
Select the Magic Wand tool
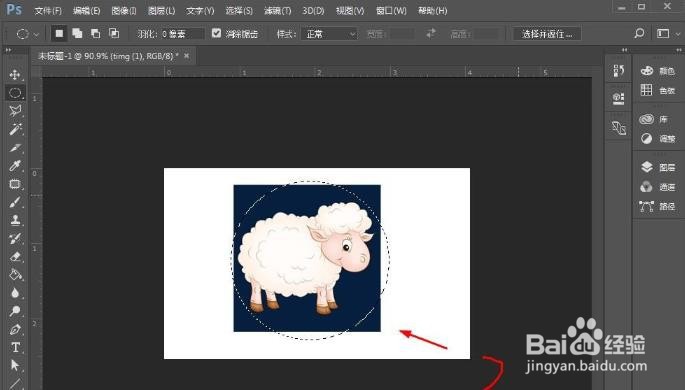coord(15,129)
